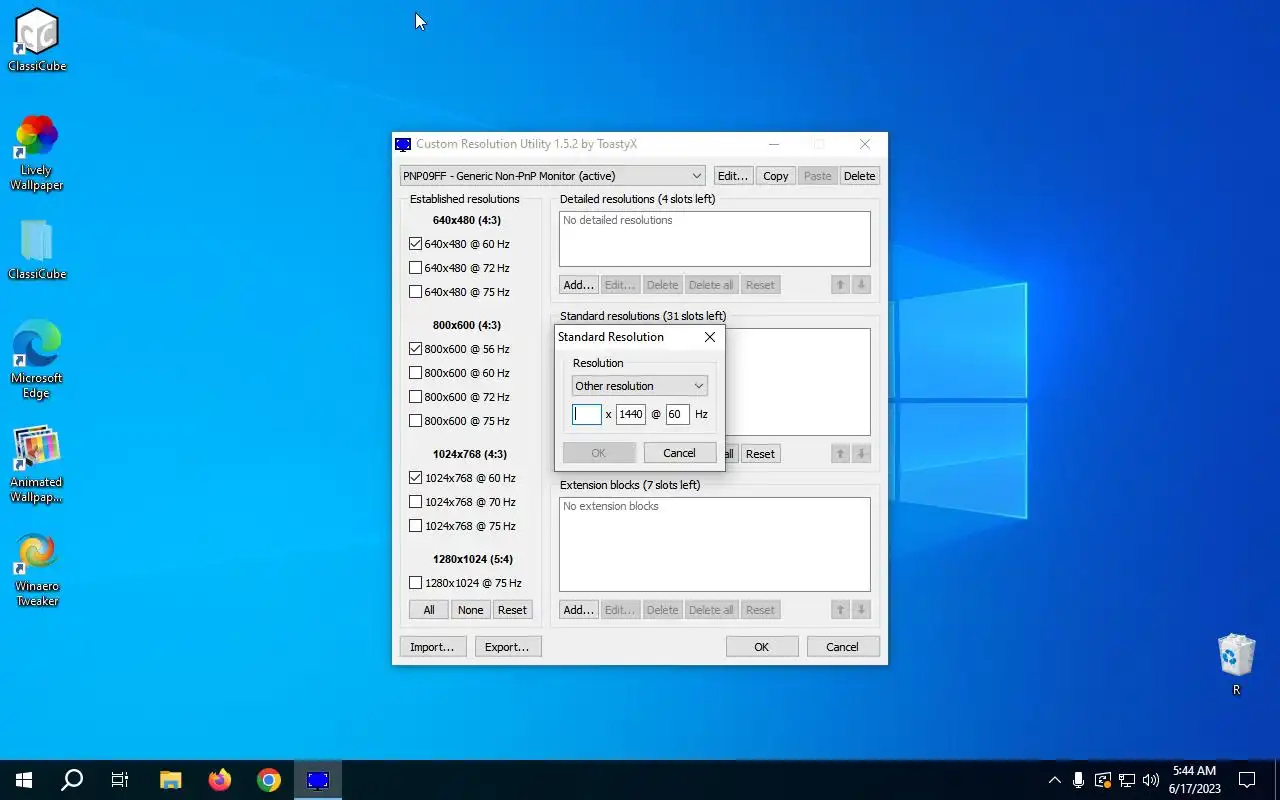Launch Microsoft Edge from the desktop
Image resolution: width=1280 pixels, height=800 pixels.
coord(37,359)
